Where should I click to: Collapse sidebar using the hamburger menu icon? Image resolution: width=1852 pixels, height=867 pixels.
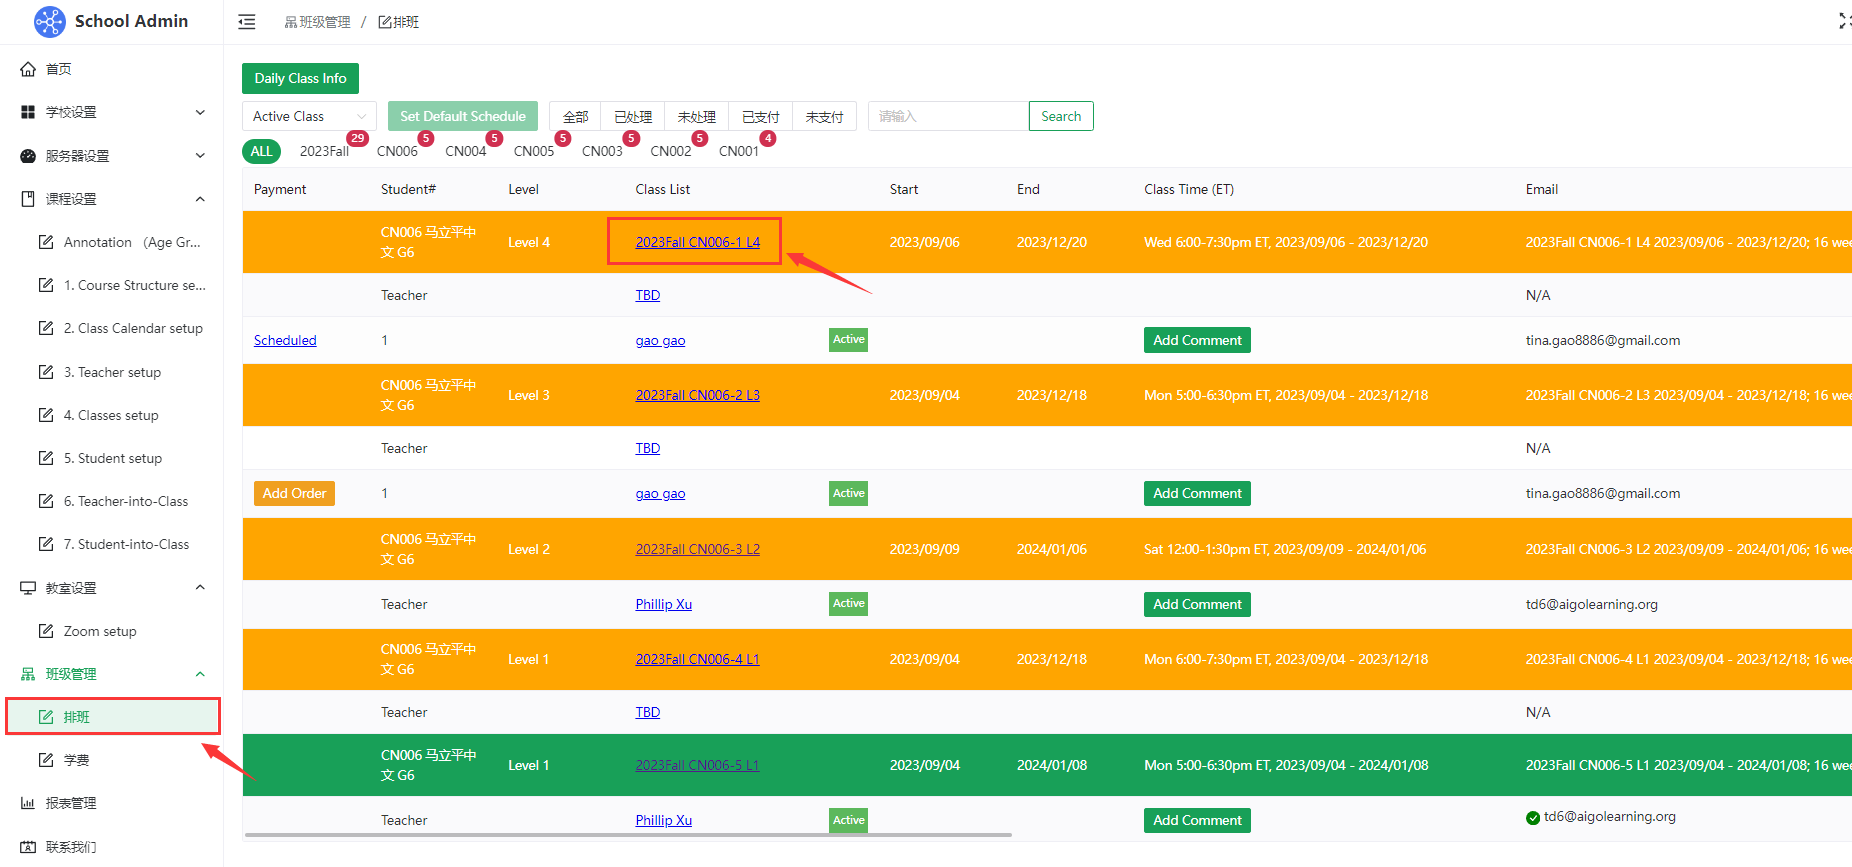point(247,22)
